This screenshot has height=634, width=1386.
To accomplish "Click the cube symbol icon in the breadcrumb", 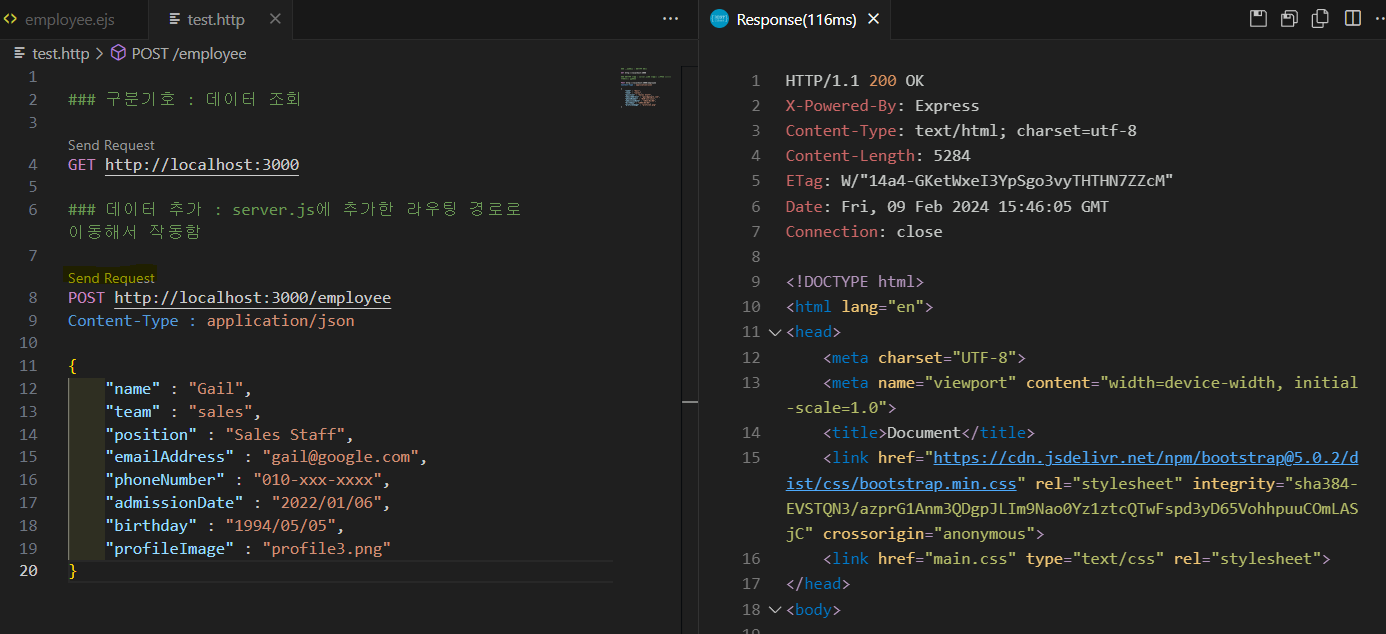I will pyautogui.click(x=118, y=53).
